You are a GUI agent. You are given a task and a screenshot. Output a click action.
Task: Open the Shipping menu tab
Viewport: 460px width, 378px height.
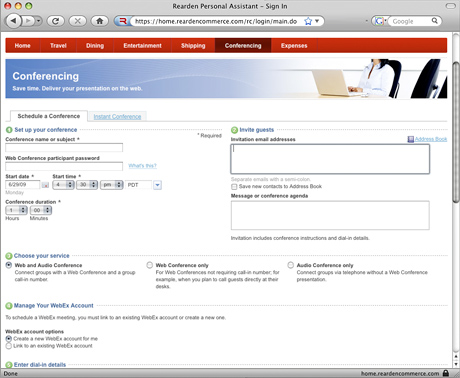[x=193, y=46]
